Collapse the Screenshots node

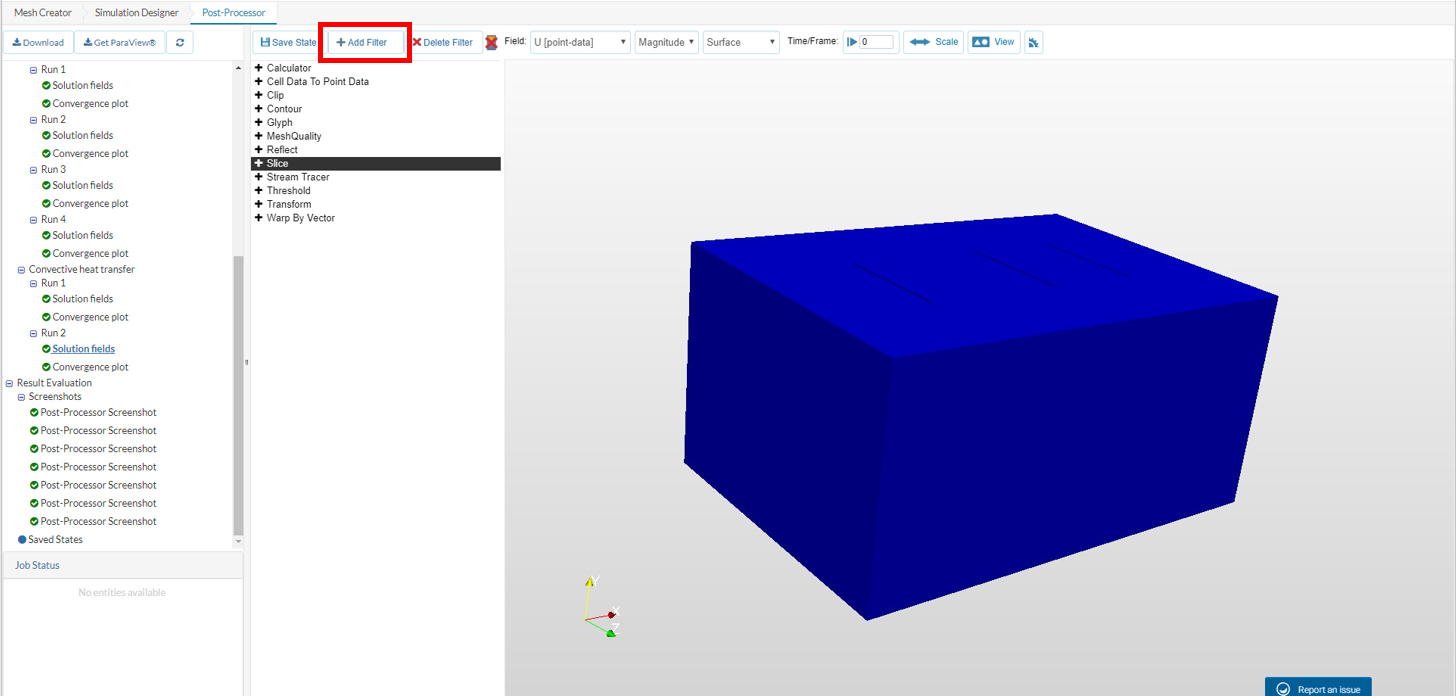tap(21, 397)
